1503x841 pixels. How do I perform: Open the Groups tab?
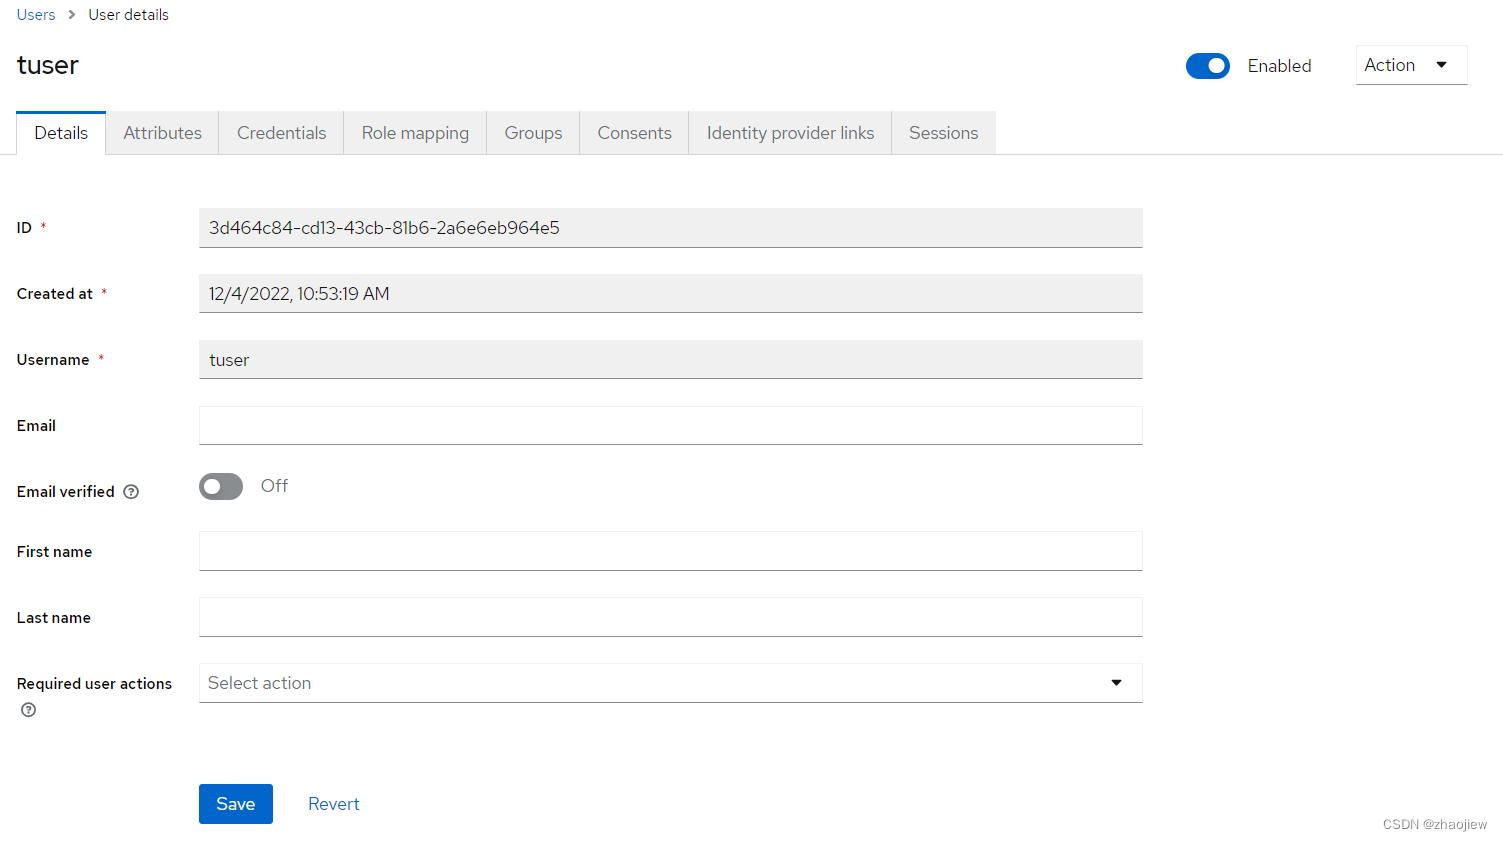(x=533, y=133)
